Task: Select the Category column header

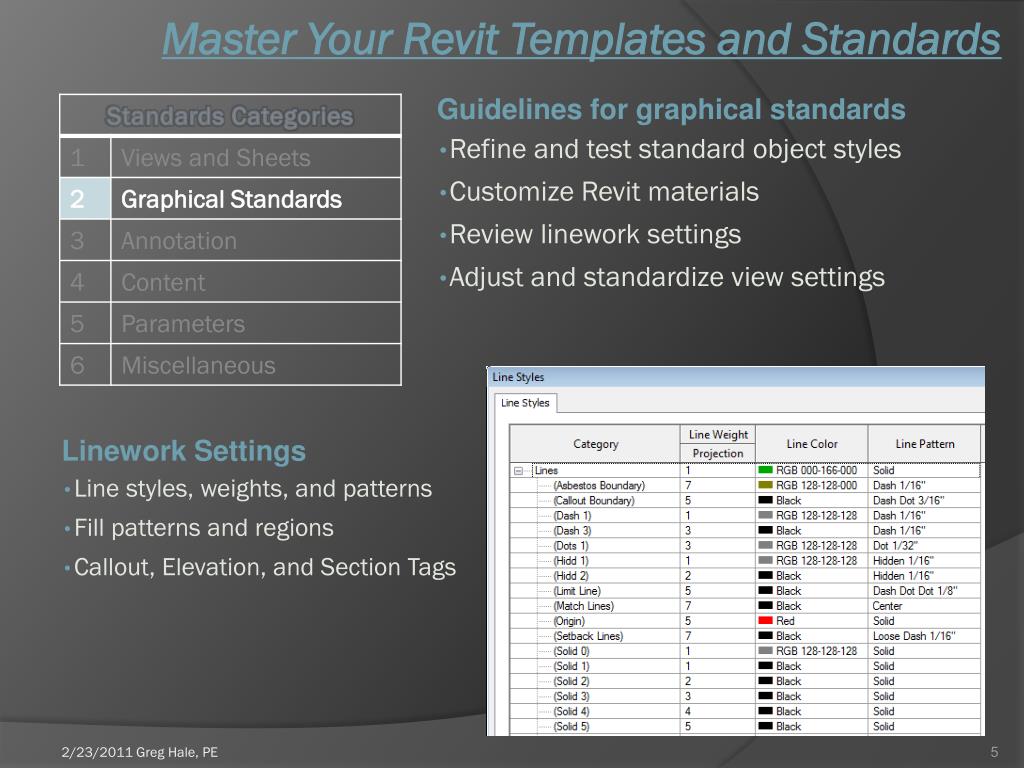Action: (595, 444)
